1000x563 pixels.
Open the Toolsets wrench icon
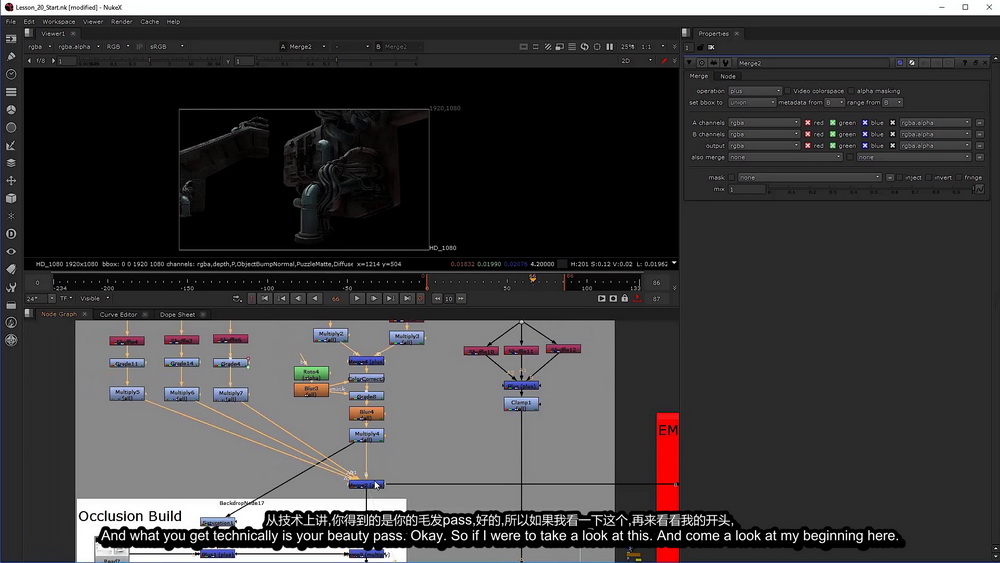click(11, 287)
